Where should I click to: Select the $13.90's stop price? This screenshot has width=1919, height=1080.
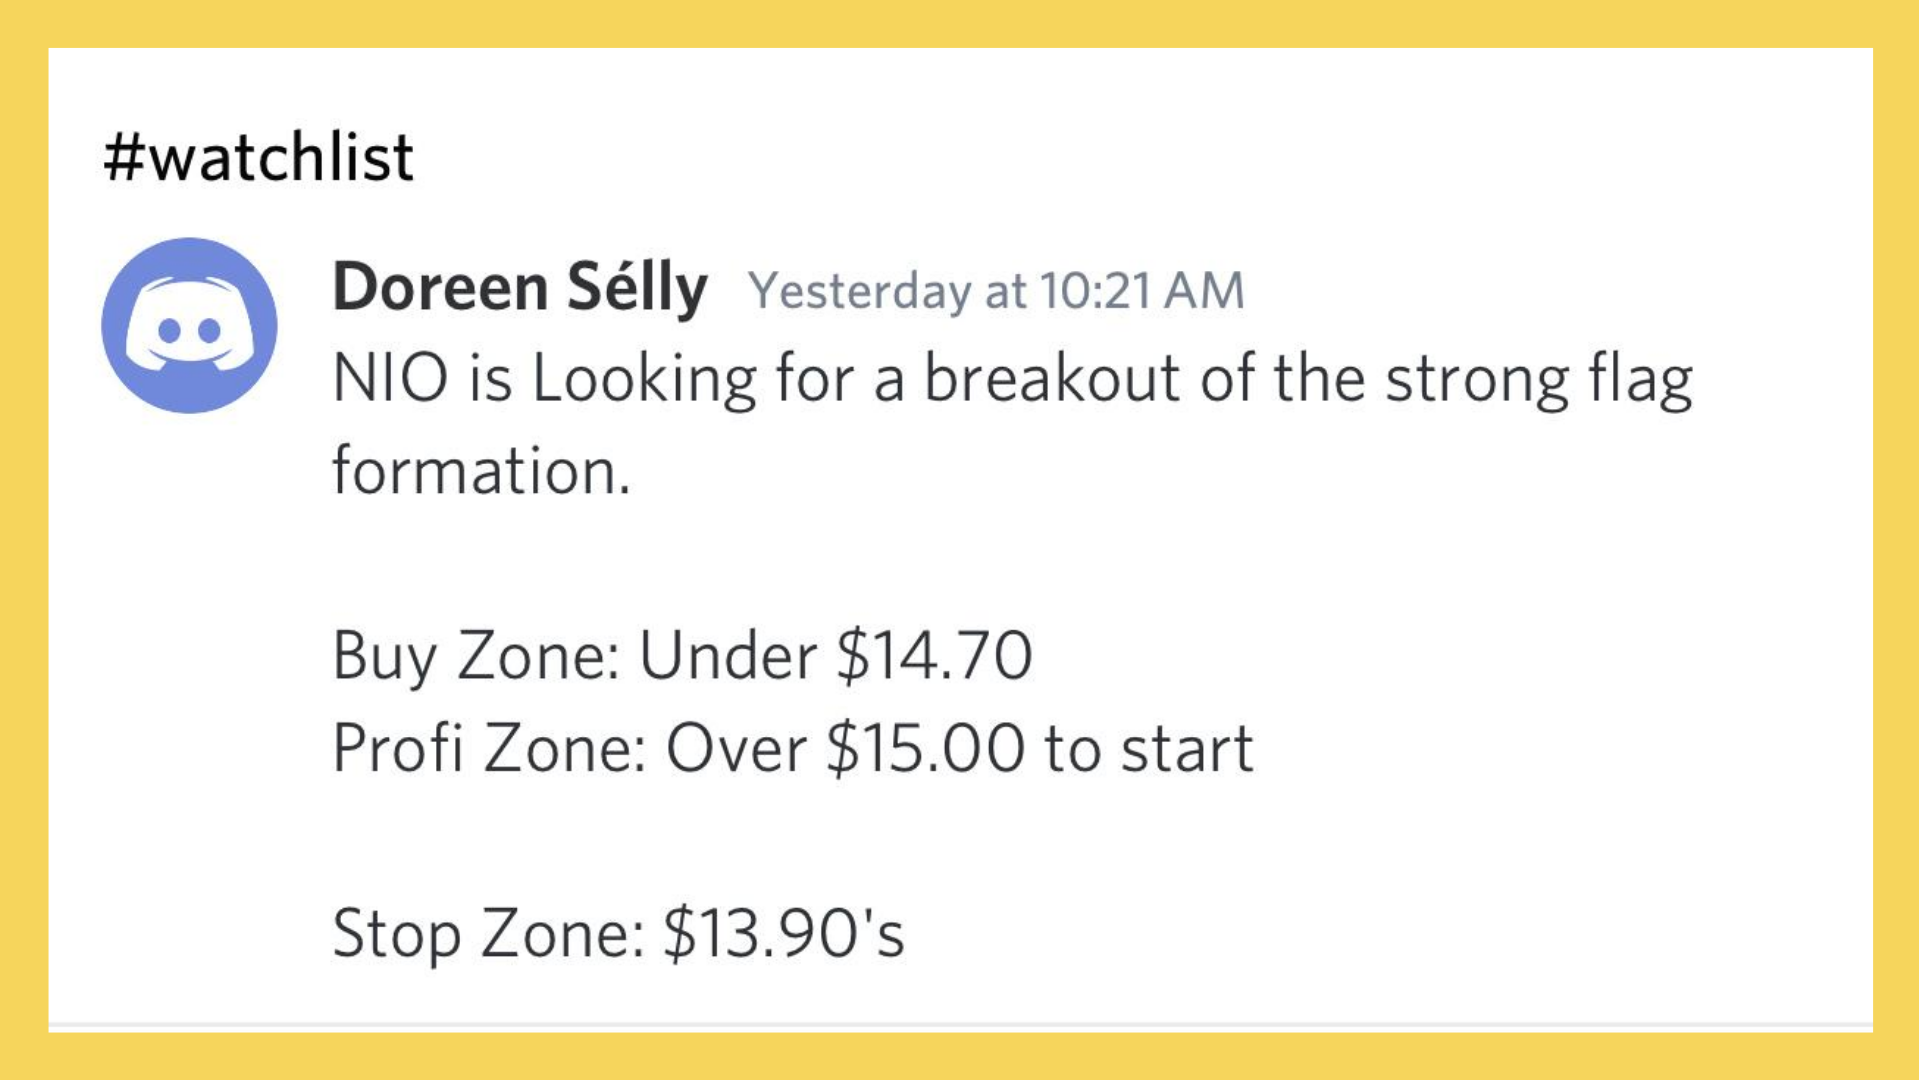[784, 934]
